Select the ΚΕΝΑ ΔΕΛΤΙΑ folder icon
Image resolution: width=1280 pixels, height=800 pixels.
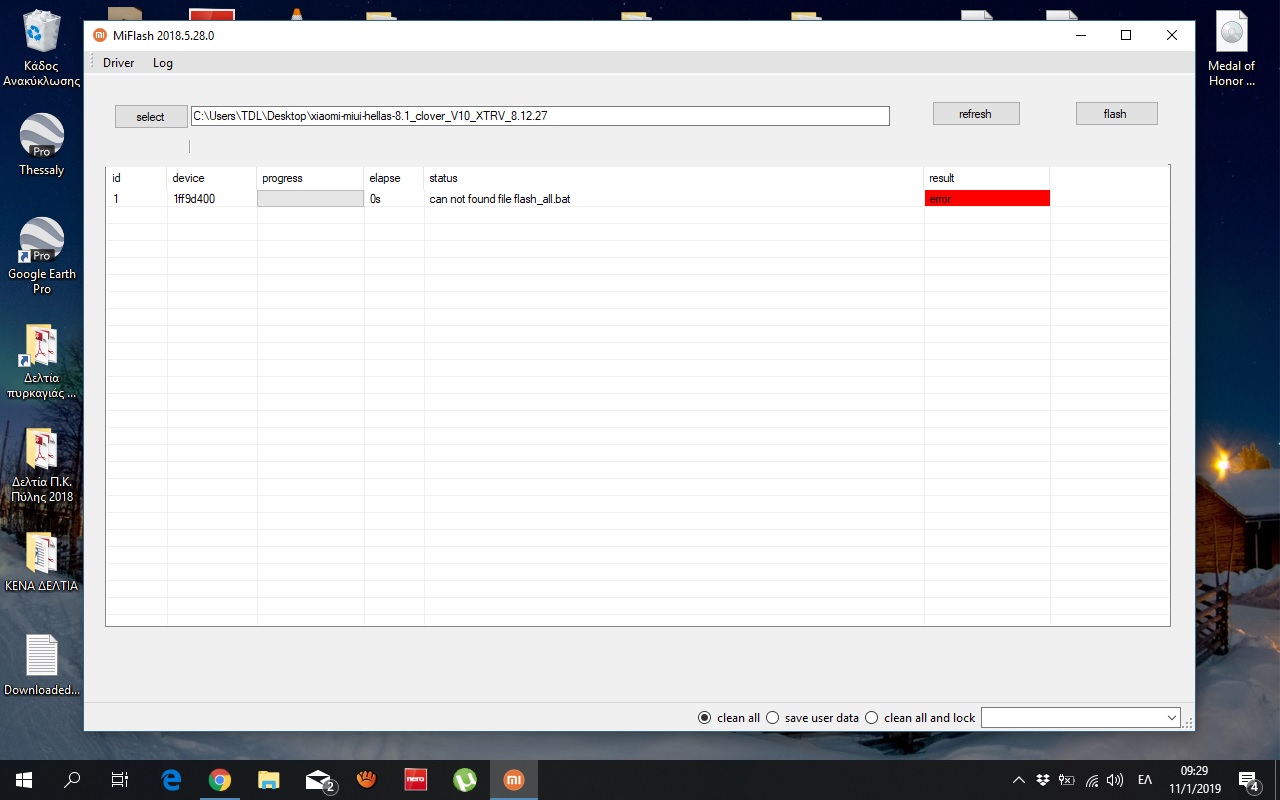pyautogui.click(x=41, y=563)
